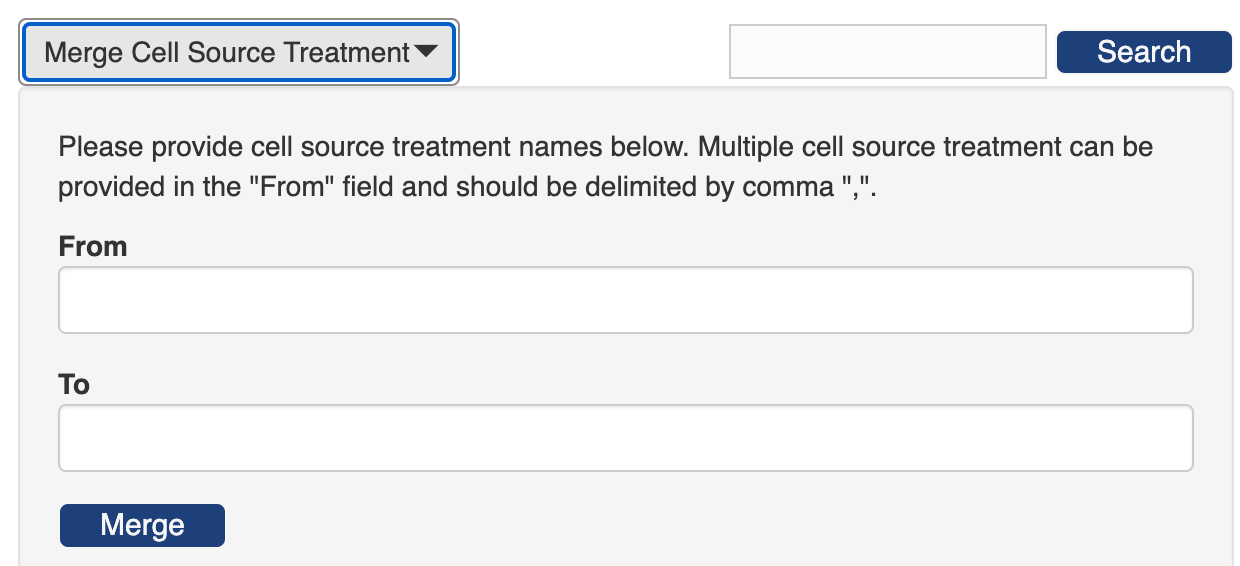Click the word Merge on the submit button
The image size is (1240, 566).
click(142, 526)
